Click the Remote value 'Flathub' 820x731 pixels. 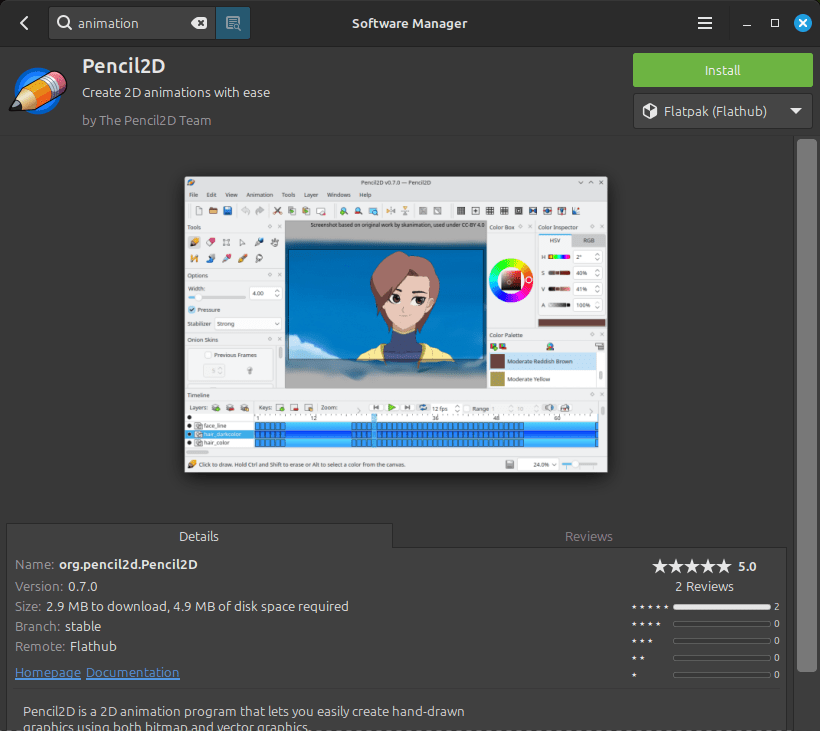pyautogui.click(x=93, y=647)
